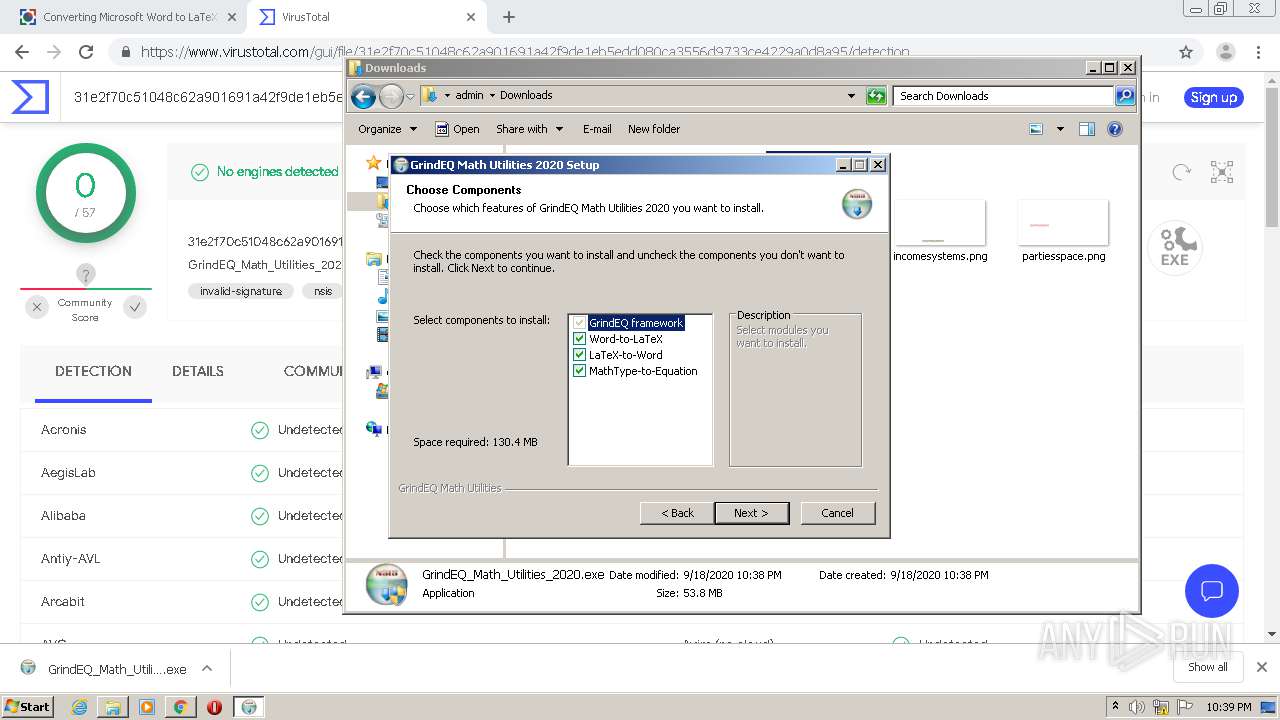Click the Next button in setup
Screen dimensions: 1280x720
pyautogui.click(x=751, y=513)
